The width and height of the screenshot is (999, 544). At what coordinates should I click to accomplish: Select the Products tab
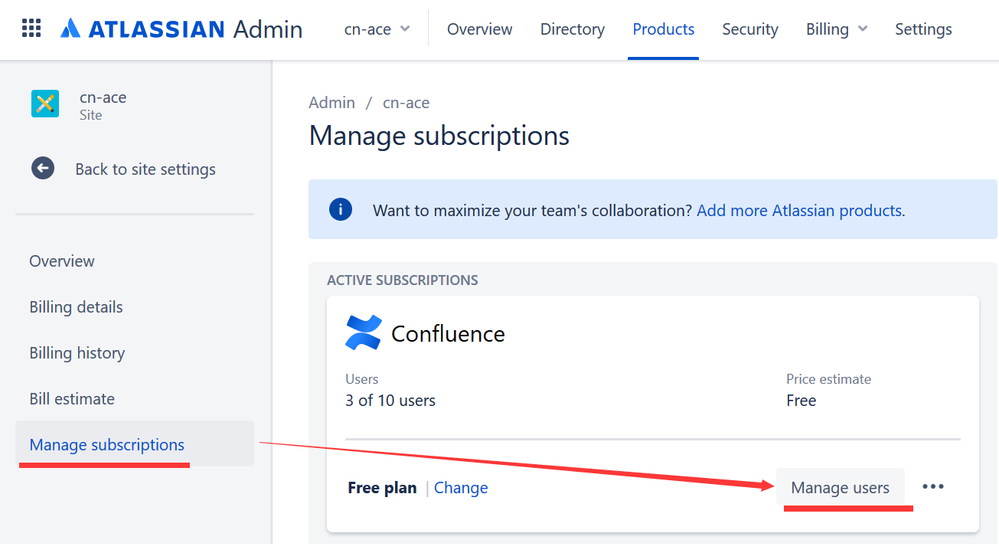click(x=663, y=29)
